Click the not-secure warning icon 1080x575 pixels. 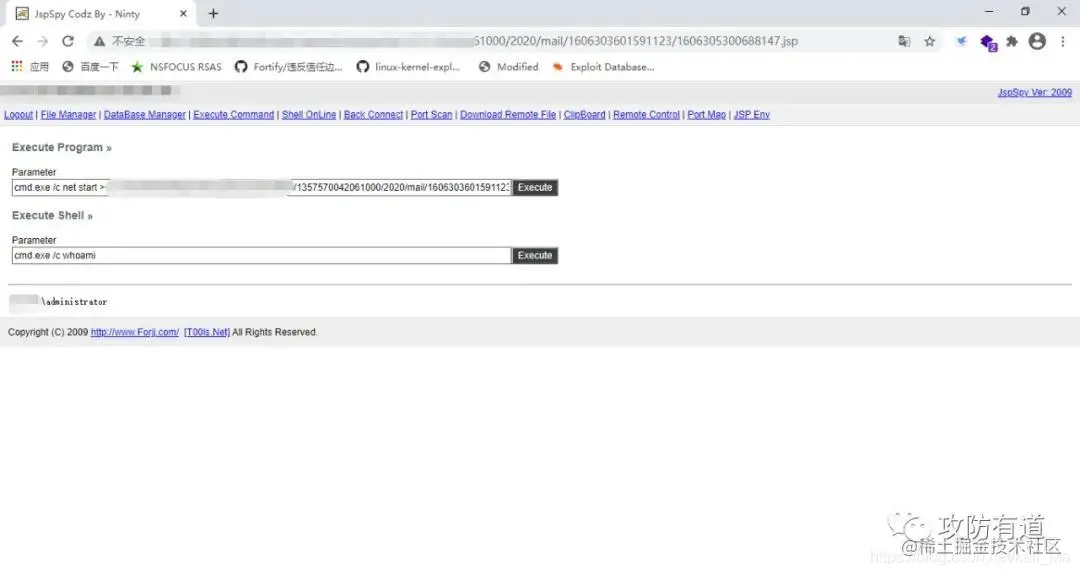click(x=100, y=41)
